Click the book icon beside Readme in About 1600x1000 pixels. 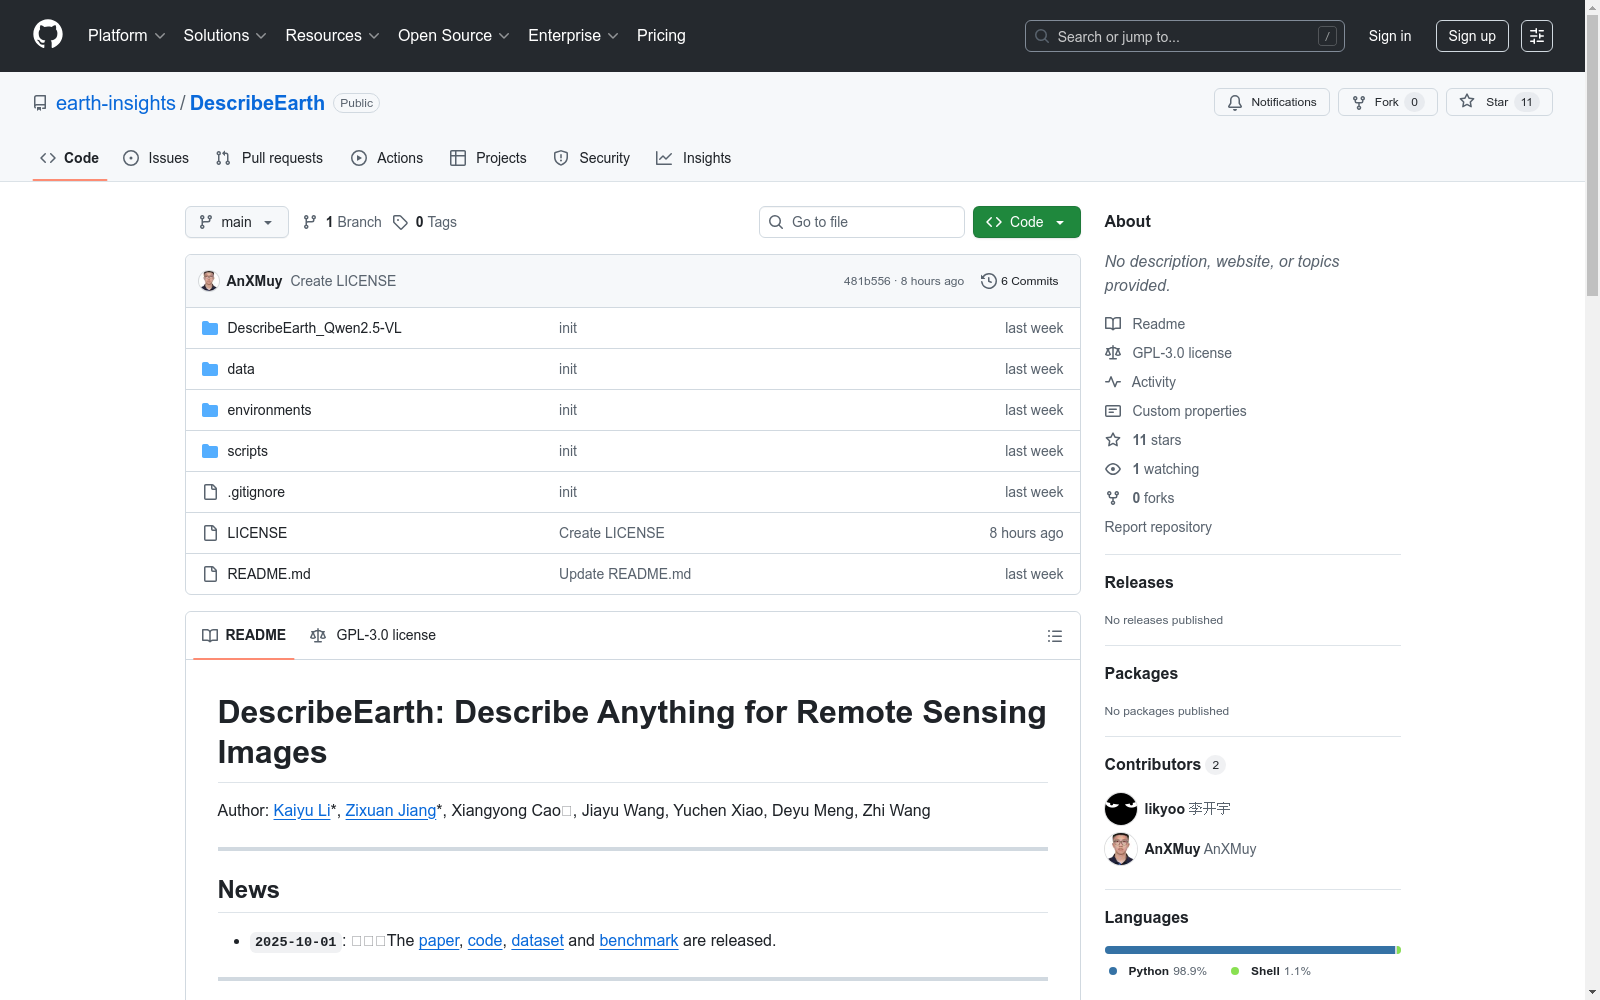click(1113, 324)
